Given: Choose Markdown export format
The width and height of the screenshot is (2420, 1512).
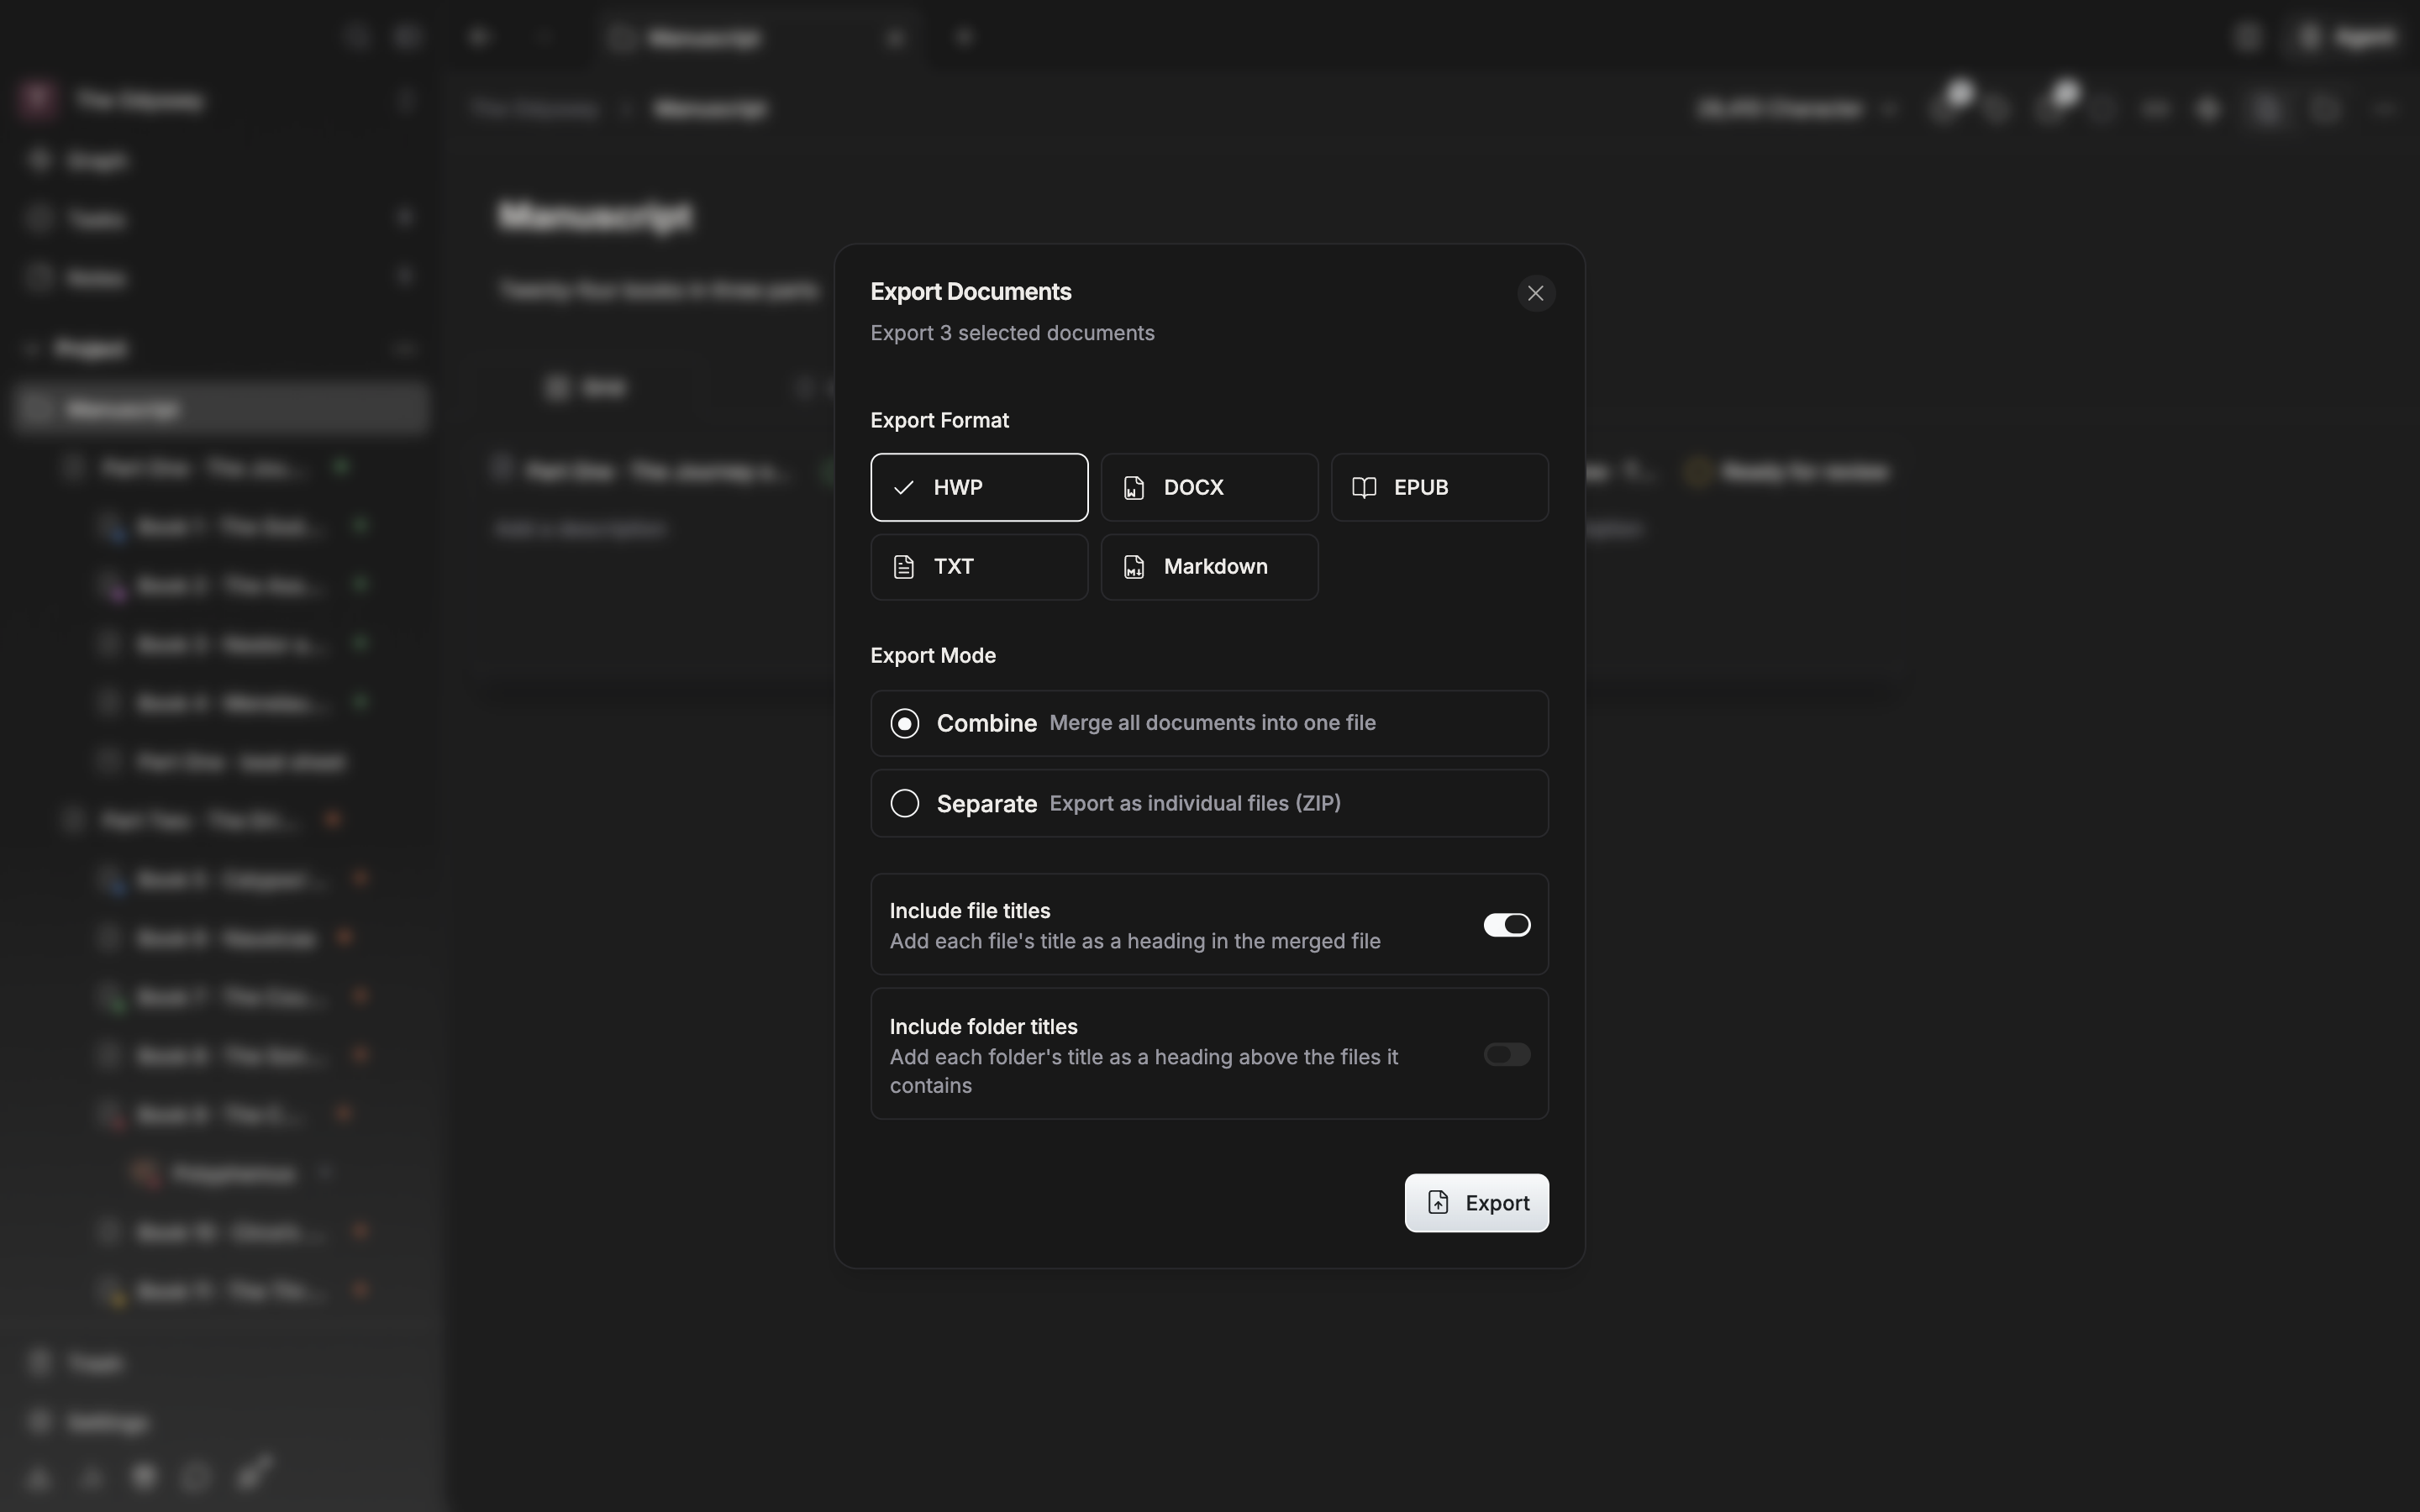Looking at the screenshot, I should [1209, 567].
